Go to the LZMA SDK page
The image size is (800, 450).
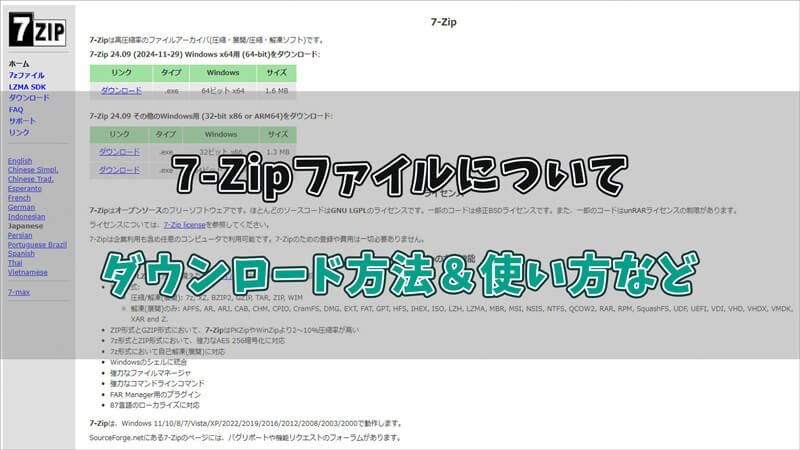click(x=27, y=87)
